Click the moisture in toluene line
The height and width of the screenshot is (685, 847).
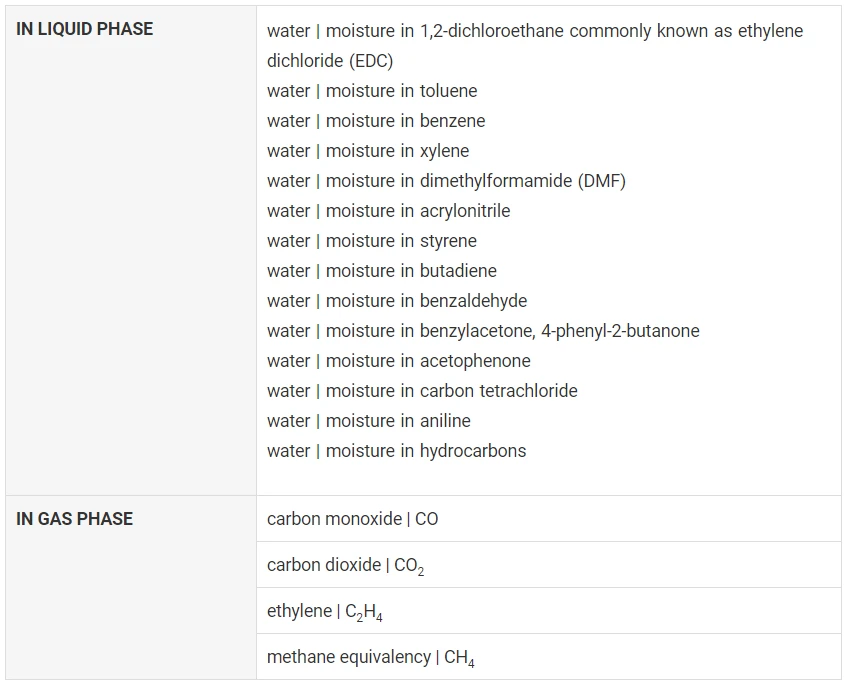372,91
